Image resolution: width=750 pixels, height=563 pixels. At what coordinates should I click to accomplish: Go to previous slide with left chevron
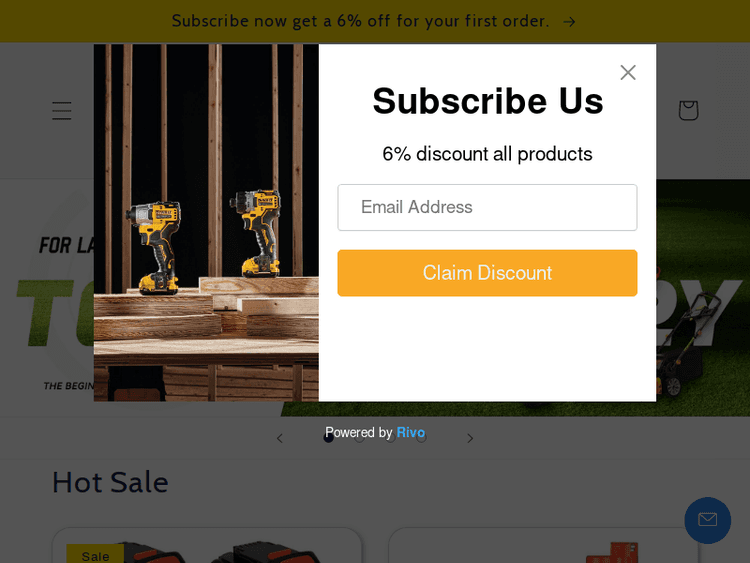pyautogui.click(x=280, y=438)
